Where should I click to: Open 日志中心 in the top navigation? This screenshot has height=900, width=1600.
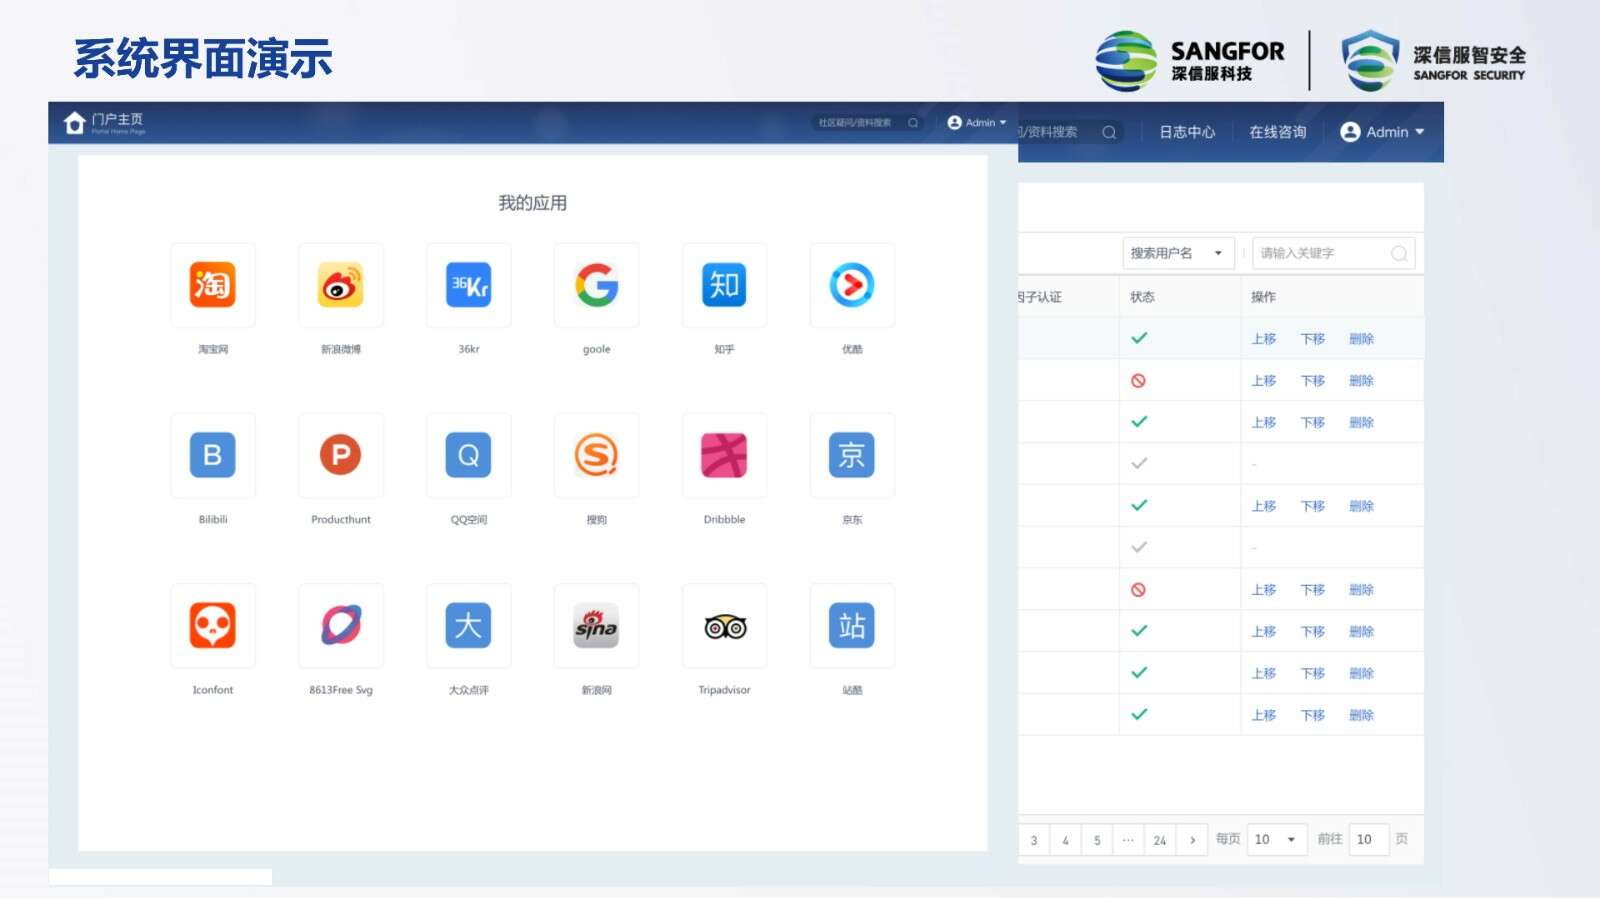pyautogui.click(x=1187, y=132)
